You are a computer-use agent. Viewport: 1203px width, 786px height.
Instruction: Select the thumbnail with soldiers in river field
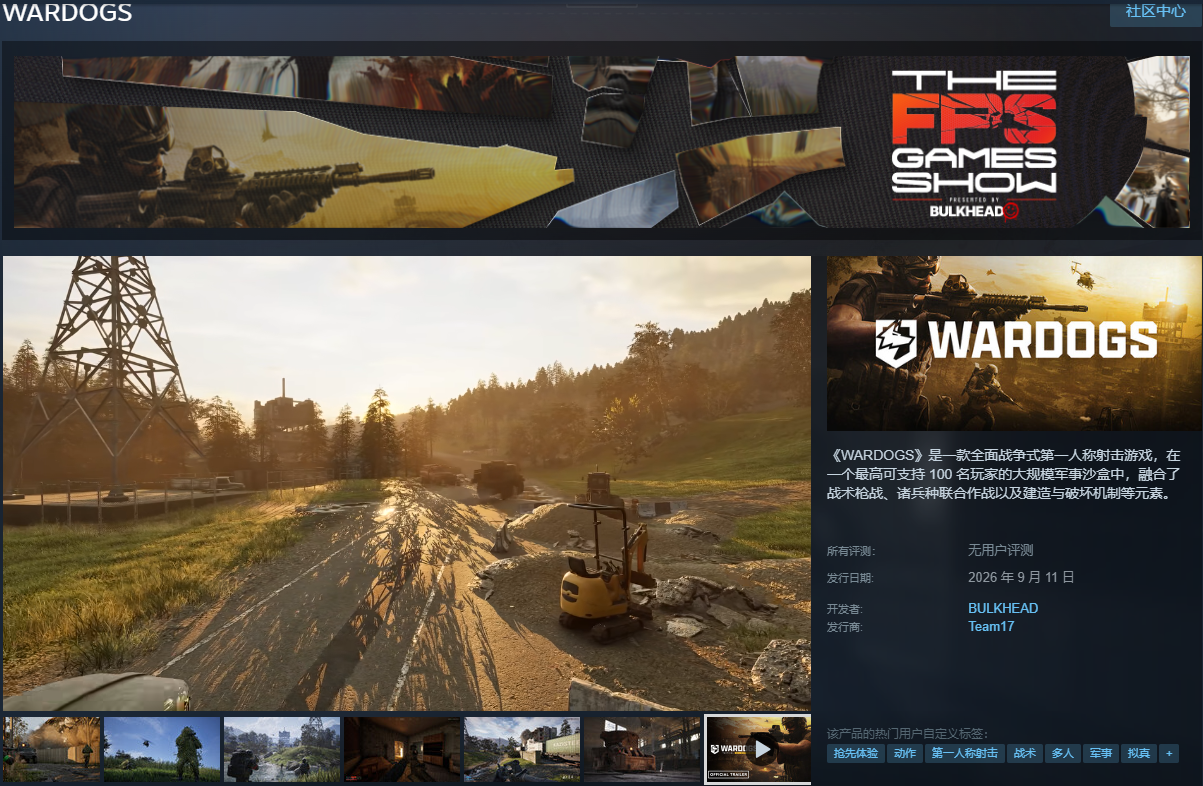point(282,749)
